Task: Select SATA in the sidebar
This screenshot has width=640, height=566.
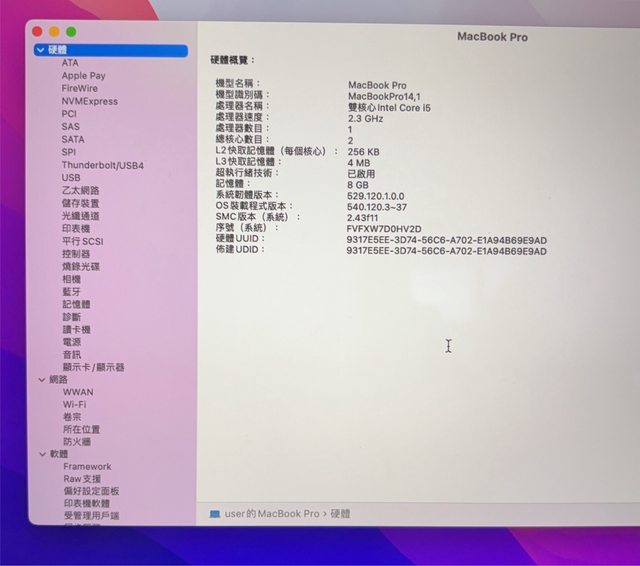Action: pyautogui.click(x=73, y=140)
